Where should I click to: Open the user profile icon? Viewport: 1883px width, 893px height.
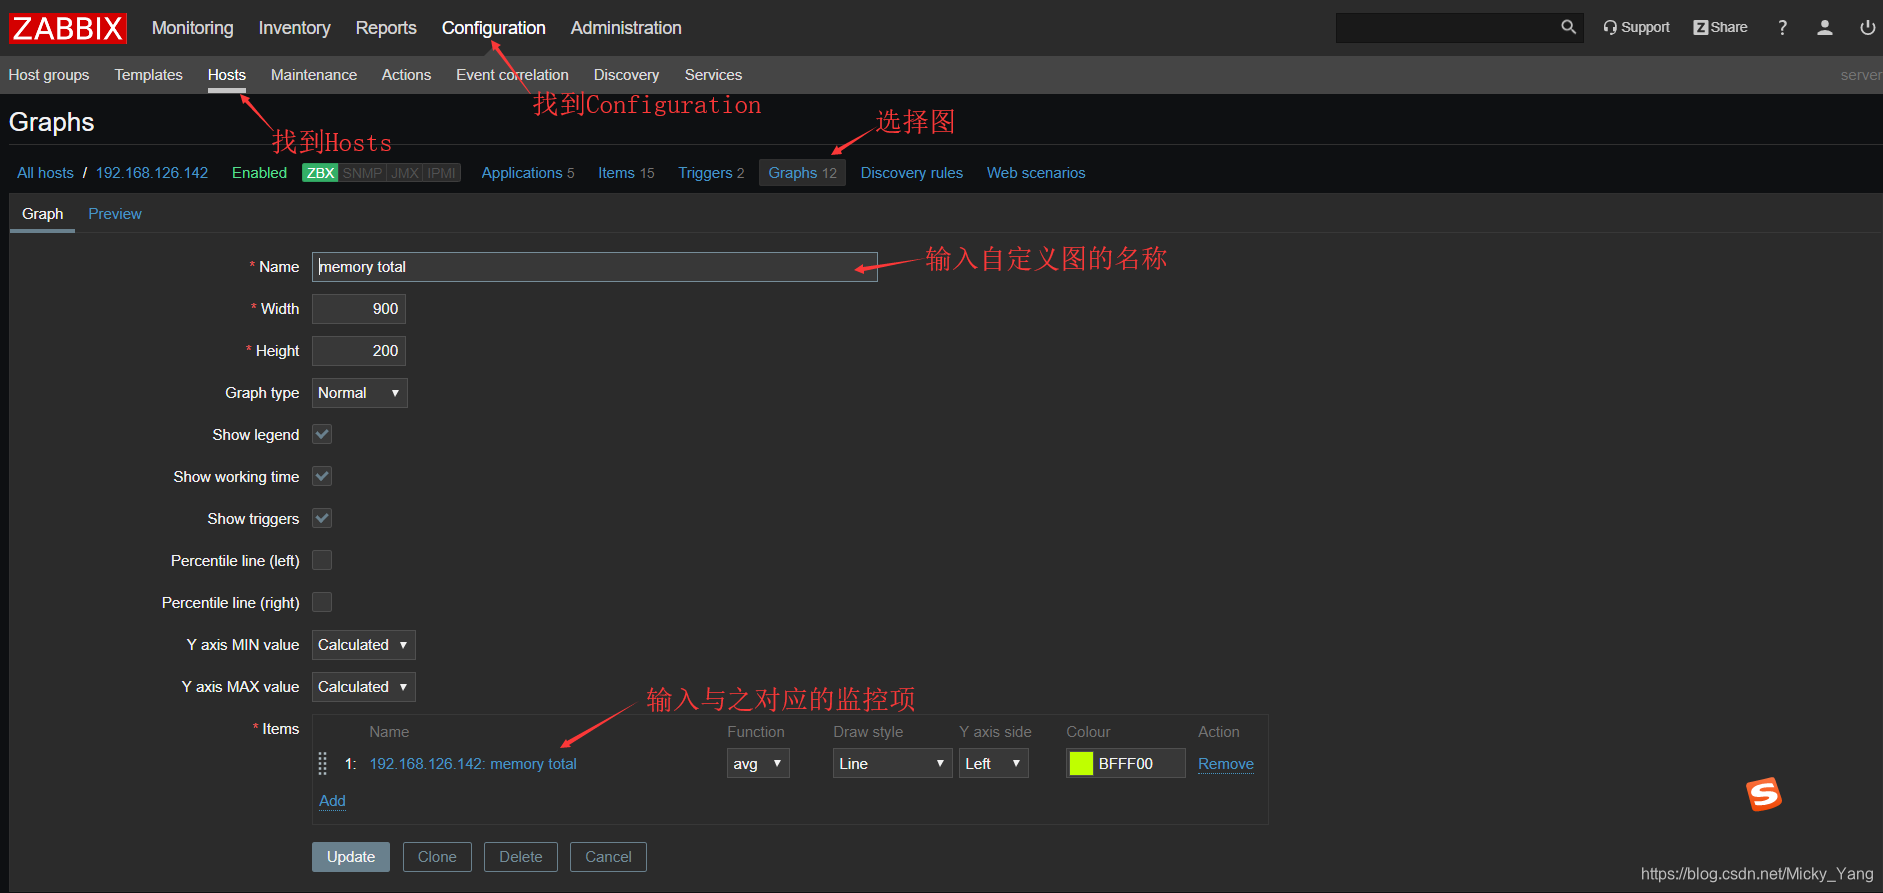point(1825,28)
